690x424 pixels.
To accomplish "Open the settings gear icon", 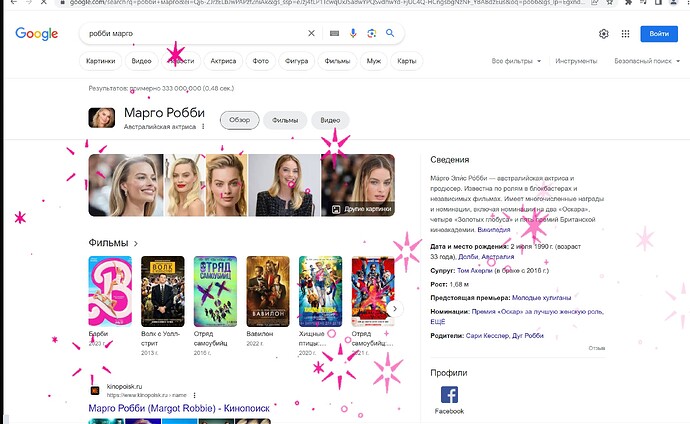I will coord(604,34).
